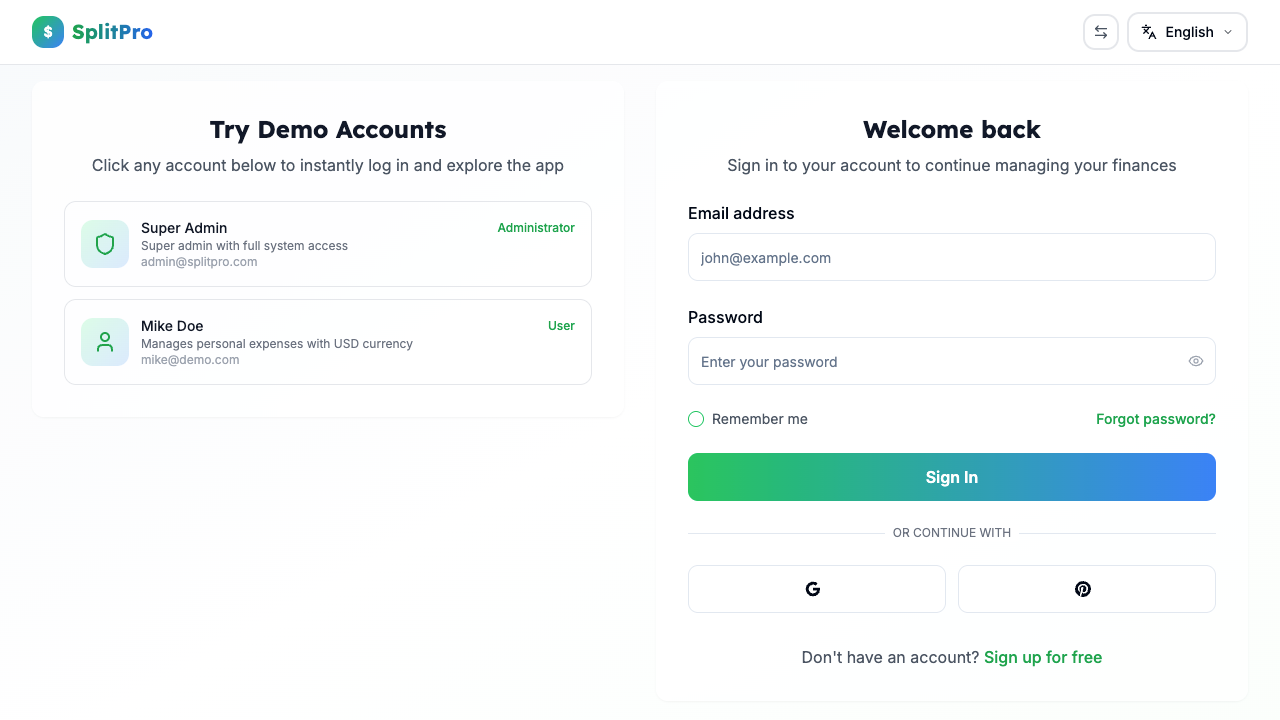Click the email address input field
The height and width of the screenshot is (720, 1280).
[952, 257]
